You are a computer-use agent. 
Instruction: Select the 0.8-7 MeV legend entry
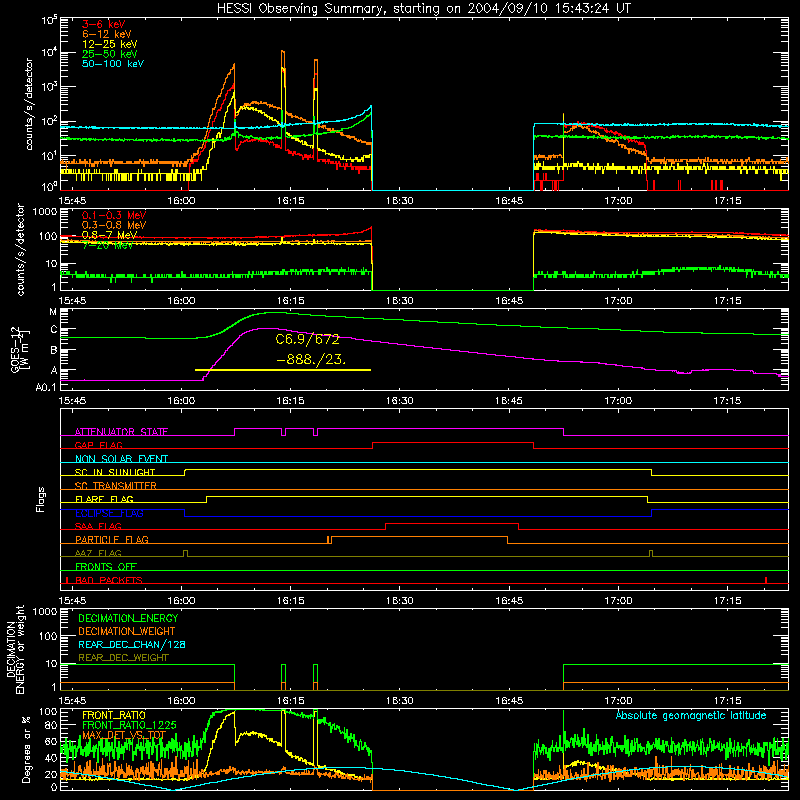[x=109, y=235]
